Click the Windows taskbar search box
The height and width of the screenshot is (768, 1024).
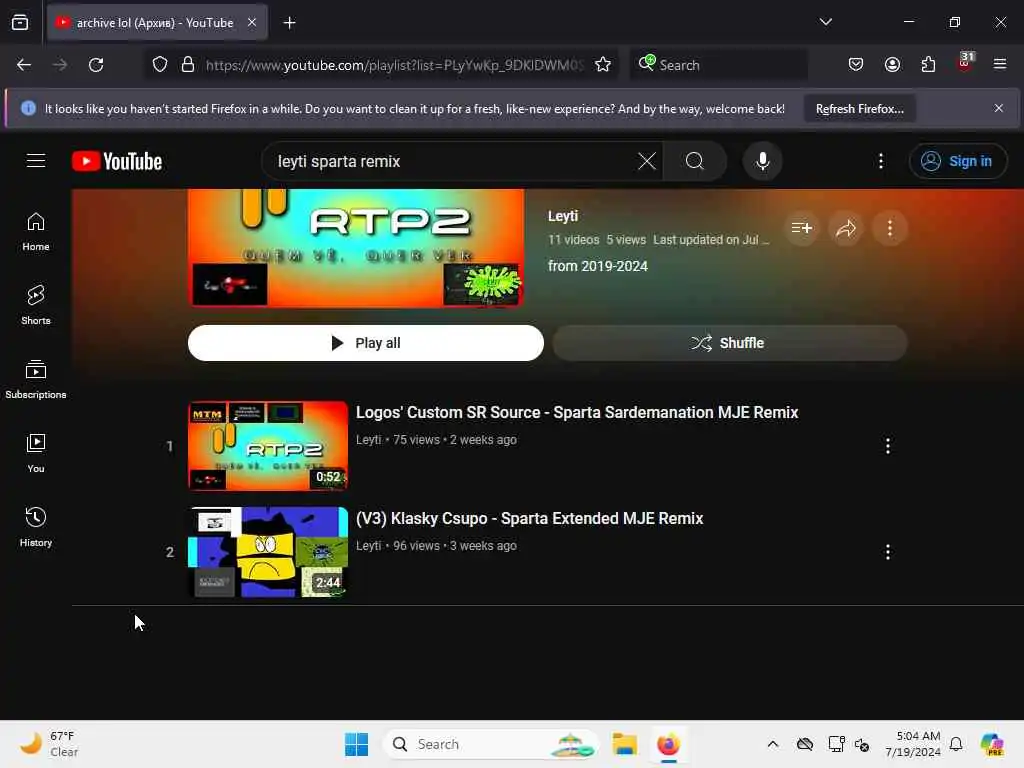click(490, 744)
